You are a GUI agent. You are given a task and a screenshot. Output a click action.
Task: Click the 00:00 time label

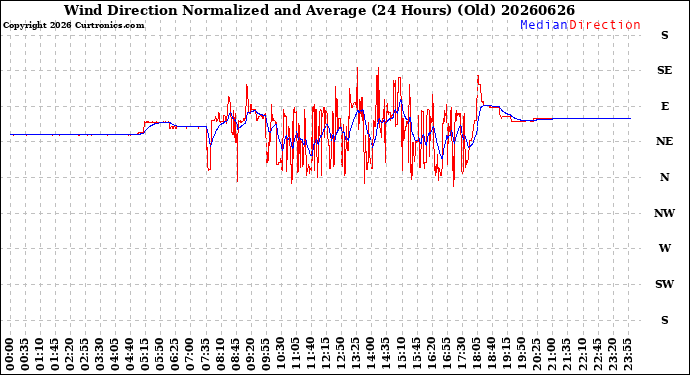pyautogui.click(x=10, y=354)
